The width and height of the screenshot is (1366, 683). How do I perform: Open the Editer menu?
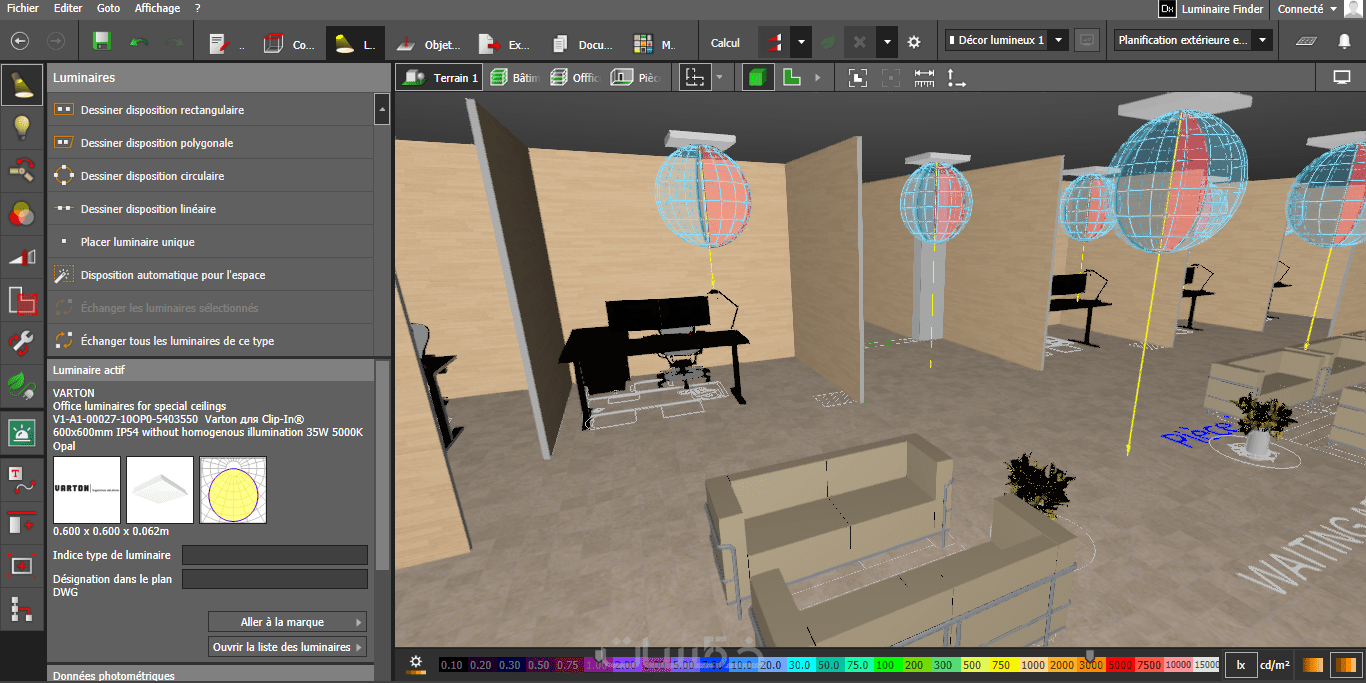pyautogui.click(x=68, y=8)
